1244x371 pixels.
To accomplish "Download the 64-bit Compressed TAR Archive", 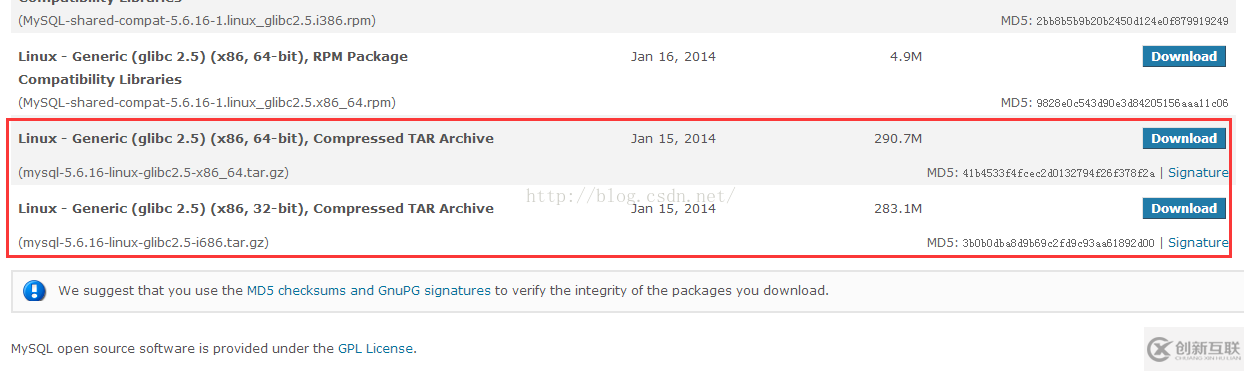I will click(x=1184, y=139).
